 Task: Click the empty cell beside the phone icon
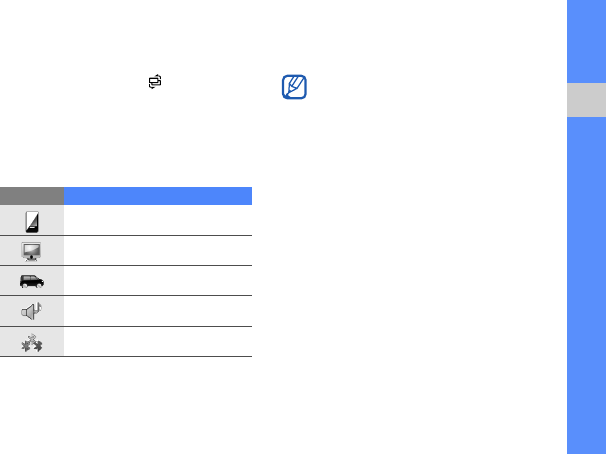point(158,220)
